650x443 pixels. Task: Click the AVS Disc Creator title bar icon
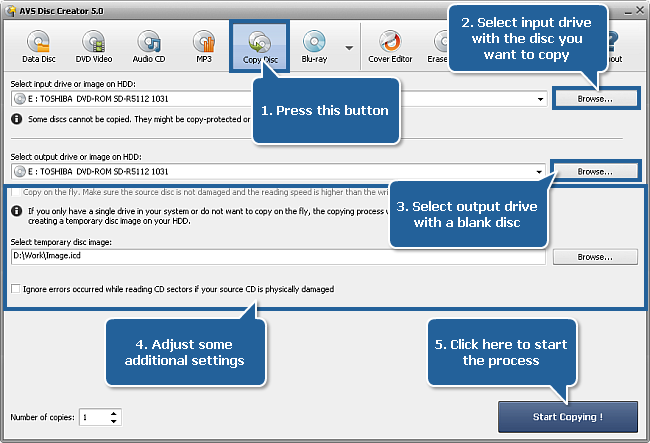10,10
